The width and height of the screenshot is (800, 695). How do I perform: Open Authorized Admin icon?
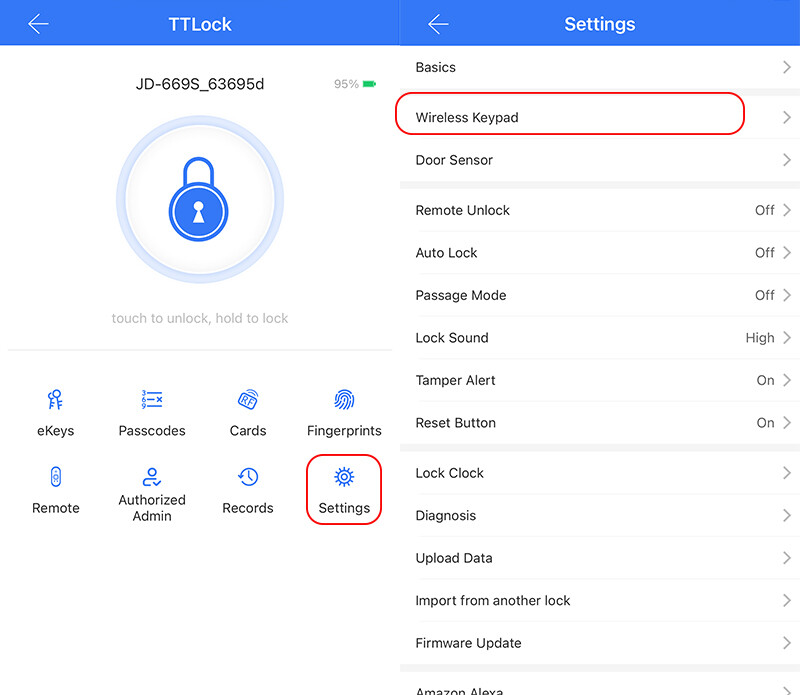click(x=152, y=478)
